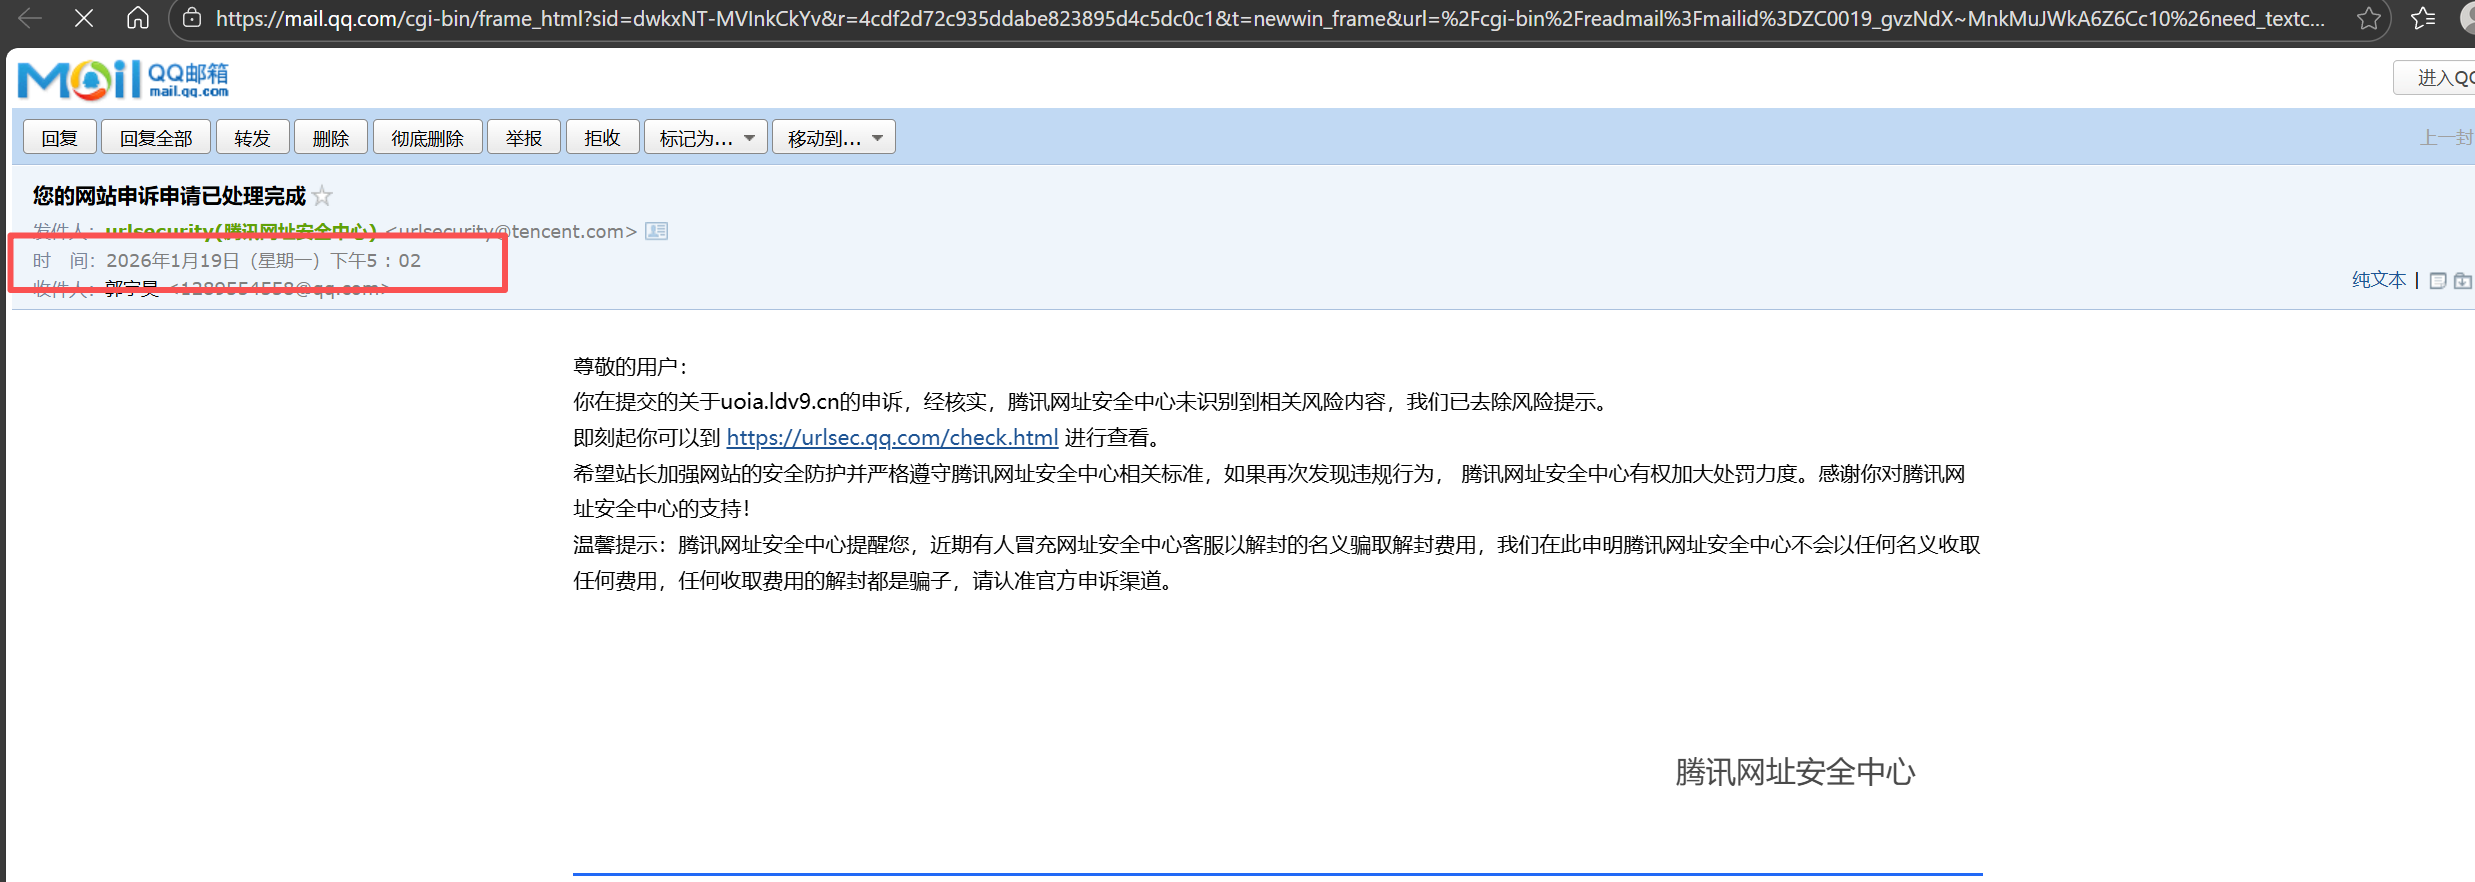Switch to 纯文本 plain text view
Viewport: 2475px width, 882px height.
point(2379,280)
